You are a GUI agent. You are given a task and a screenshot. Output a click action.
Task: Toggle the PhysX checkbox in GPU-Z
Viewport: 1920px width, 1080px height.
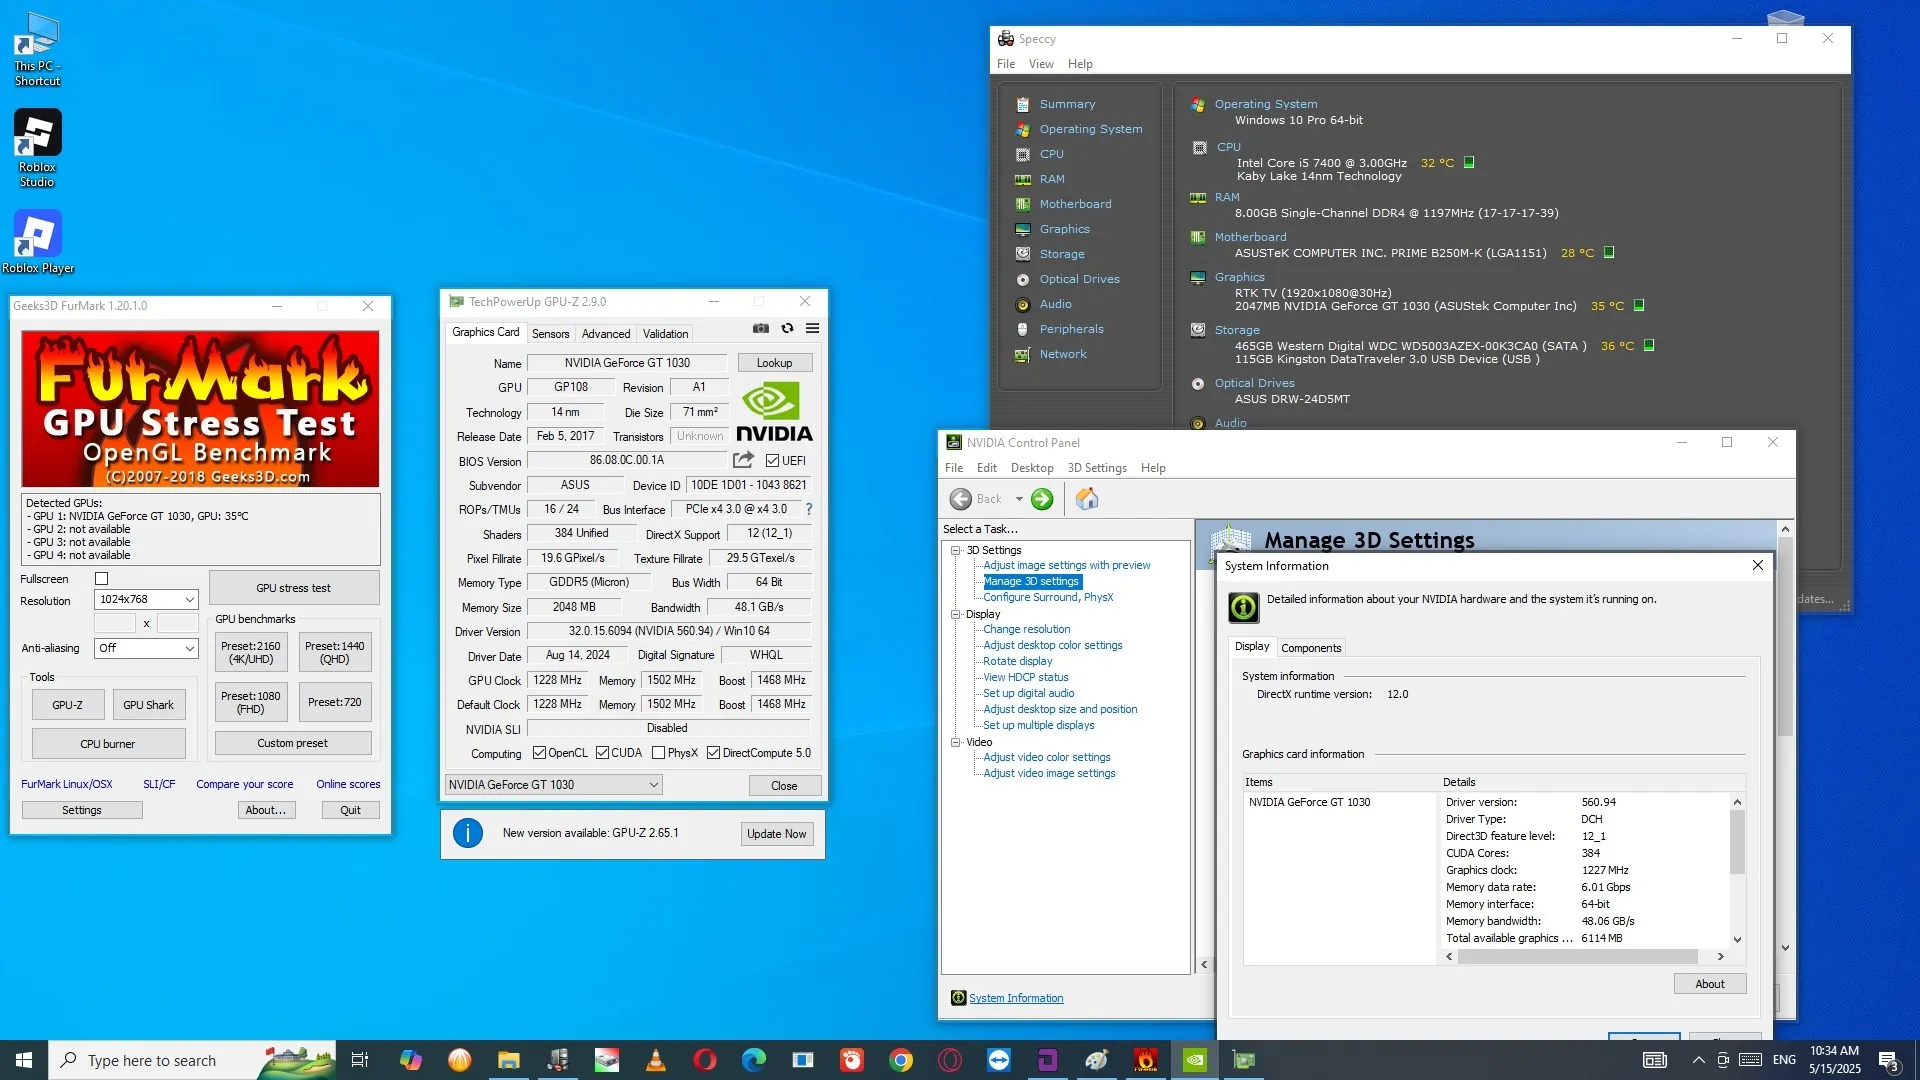(658, 753)
